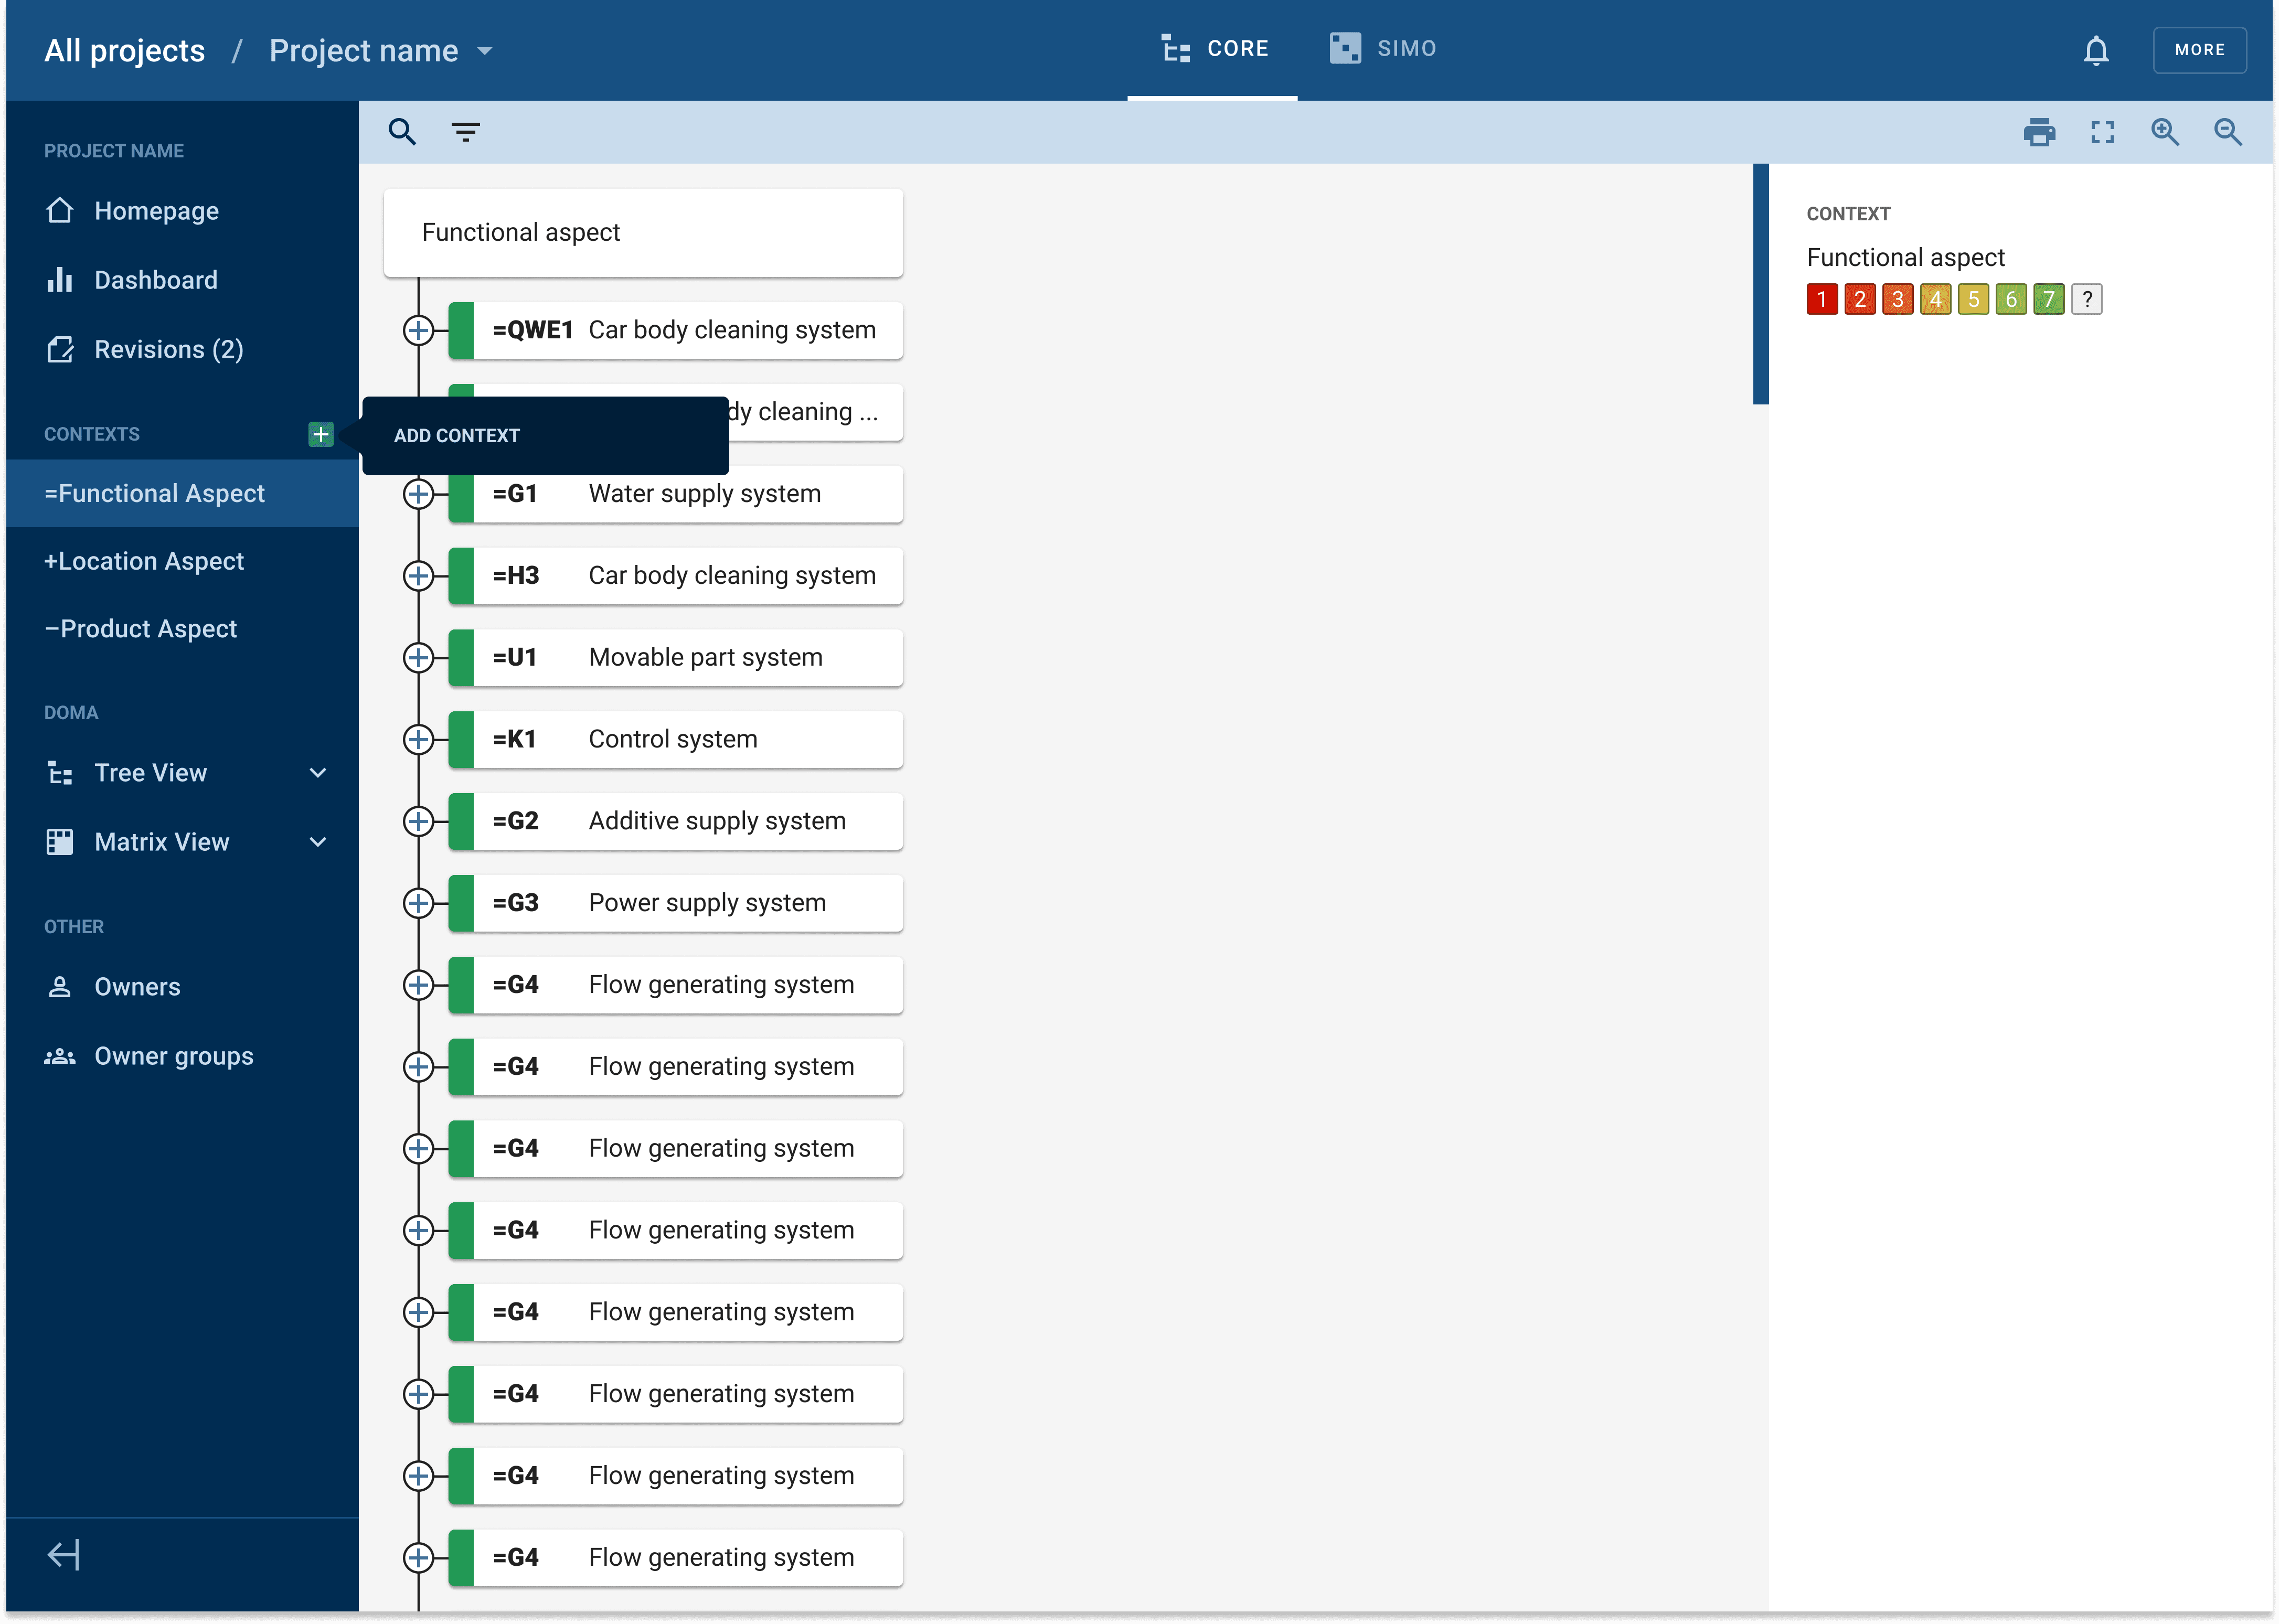Open notifications bell icon
The image size is (2279, 1624).
pos(2096,50)
